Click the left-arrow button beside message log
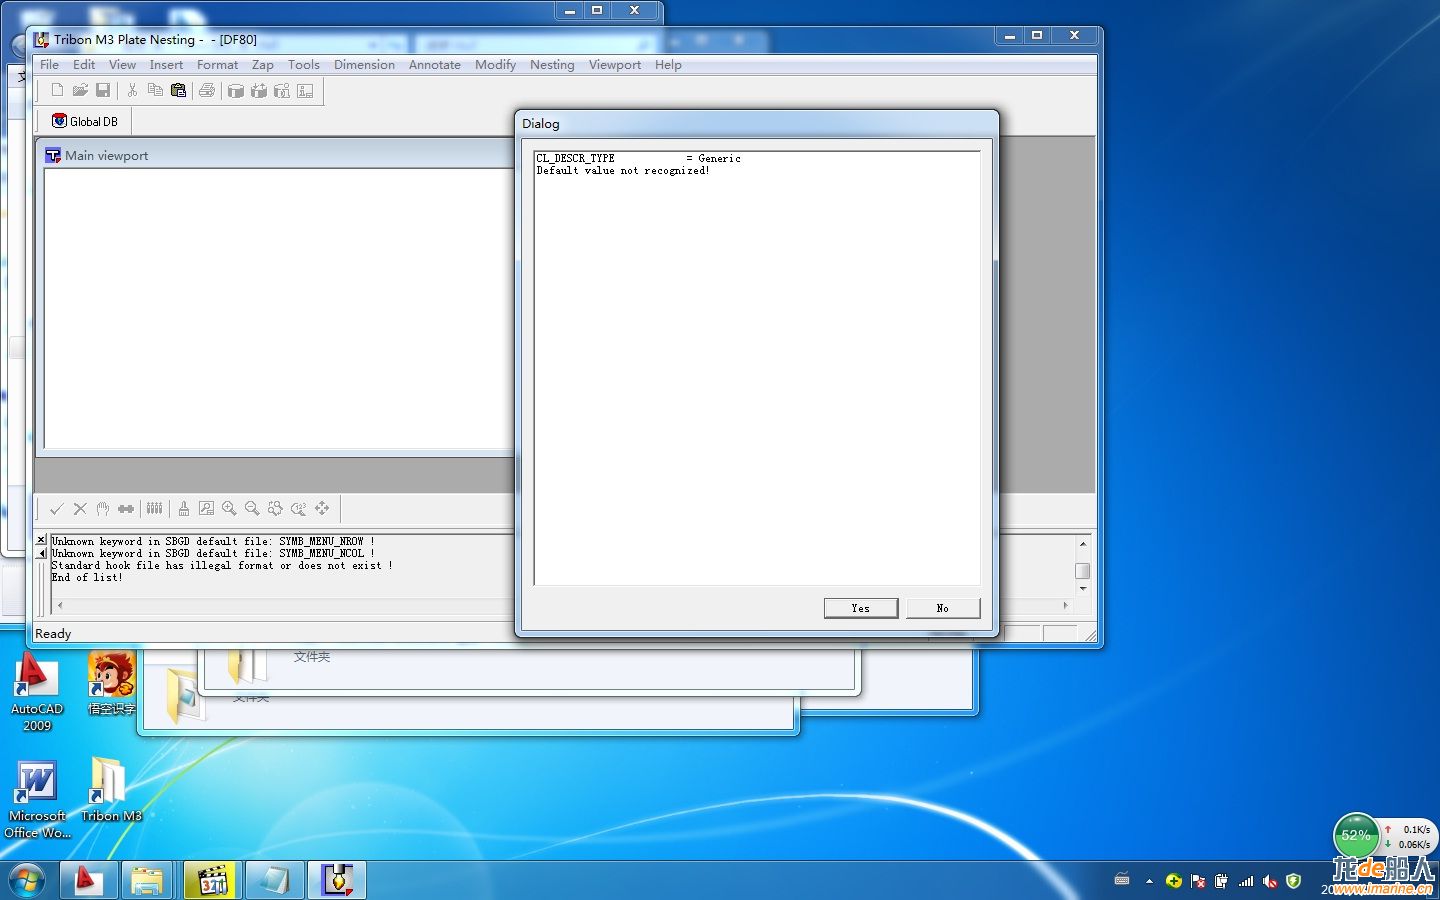Viewport: 1440px width, 900px height. point(41,553)
